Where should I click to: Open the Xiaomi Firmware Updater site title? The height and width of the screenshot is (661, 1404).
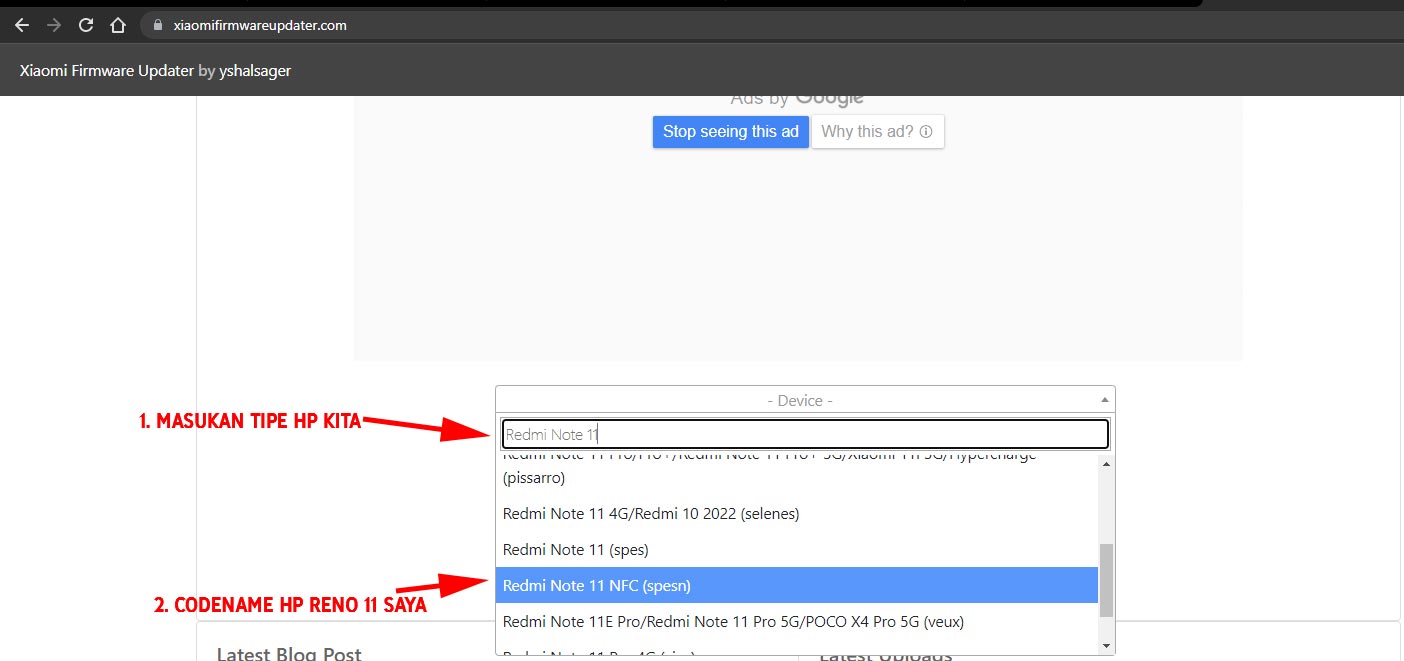pos(106,71)
